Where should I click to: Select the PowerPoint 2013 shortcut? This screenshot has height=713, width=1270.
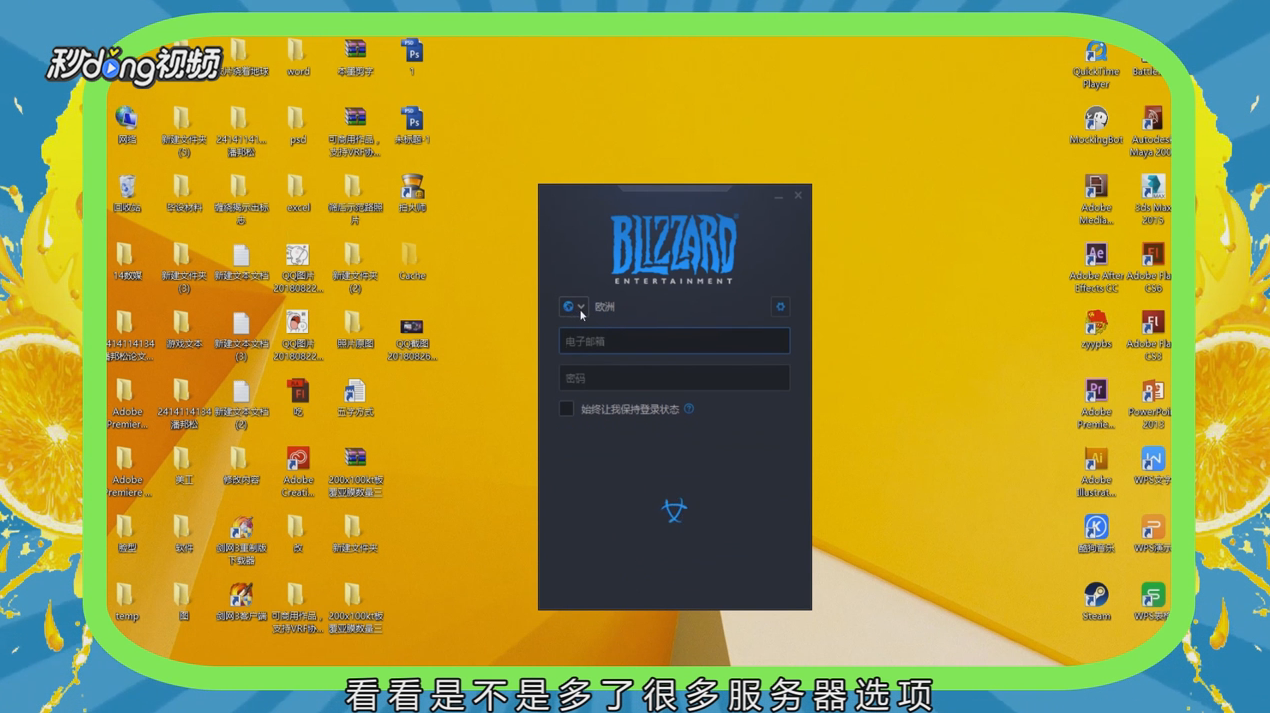coord(1152,404)
